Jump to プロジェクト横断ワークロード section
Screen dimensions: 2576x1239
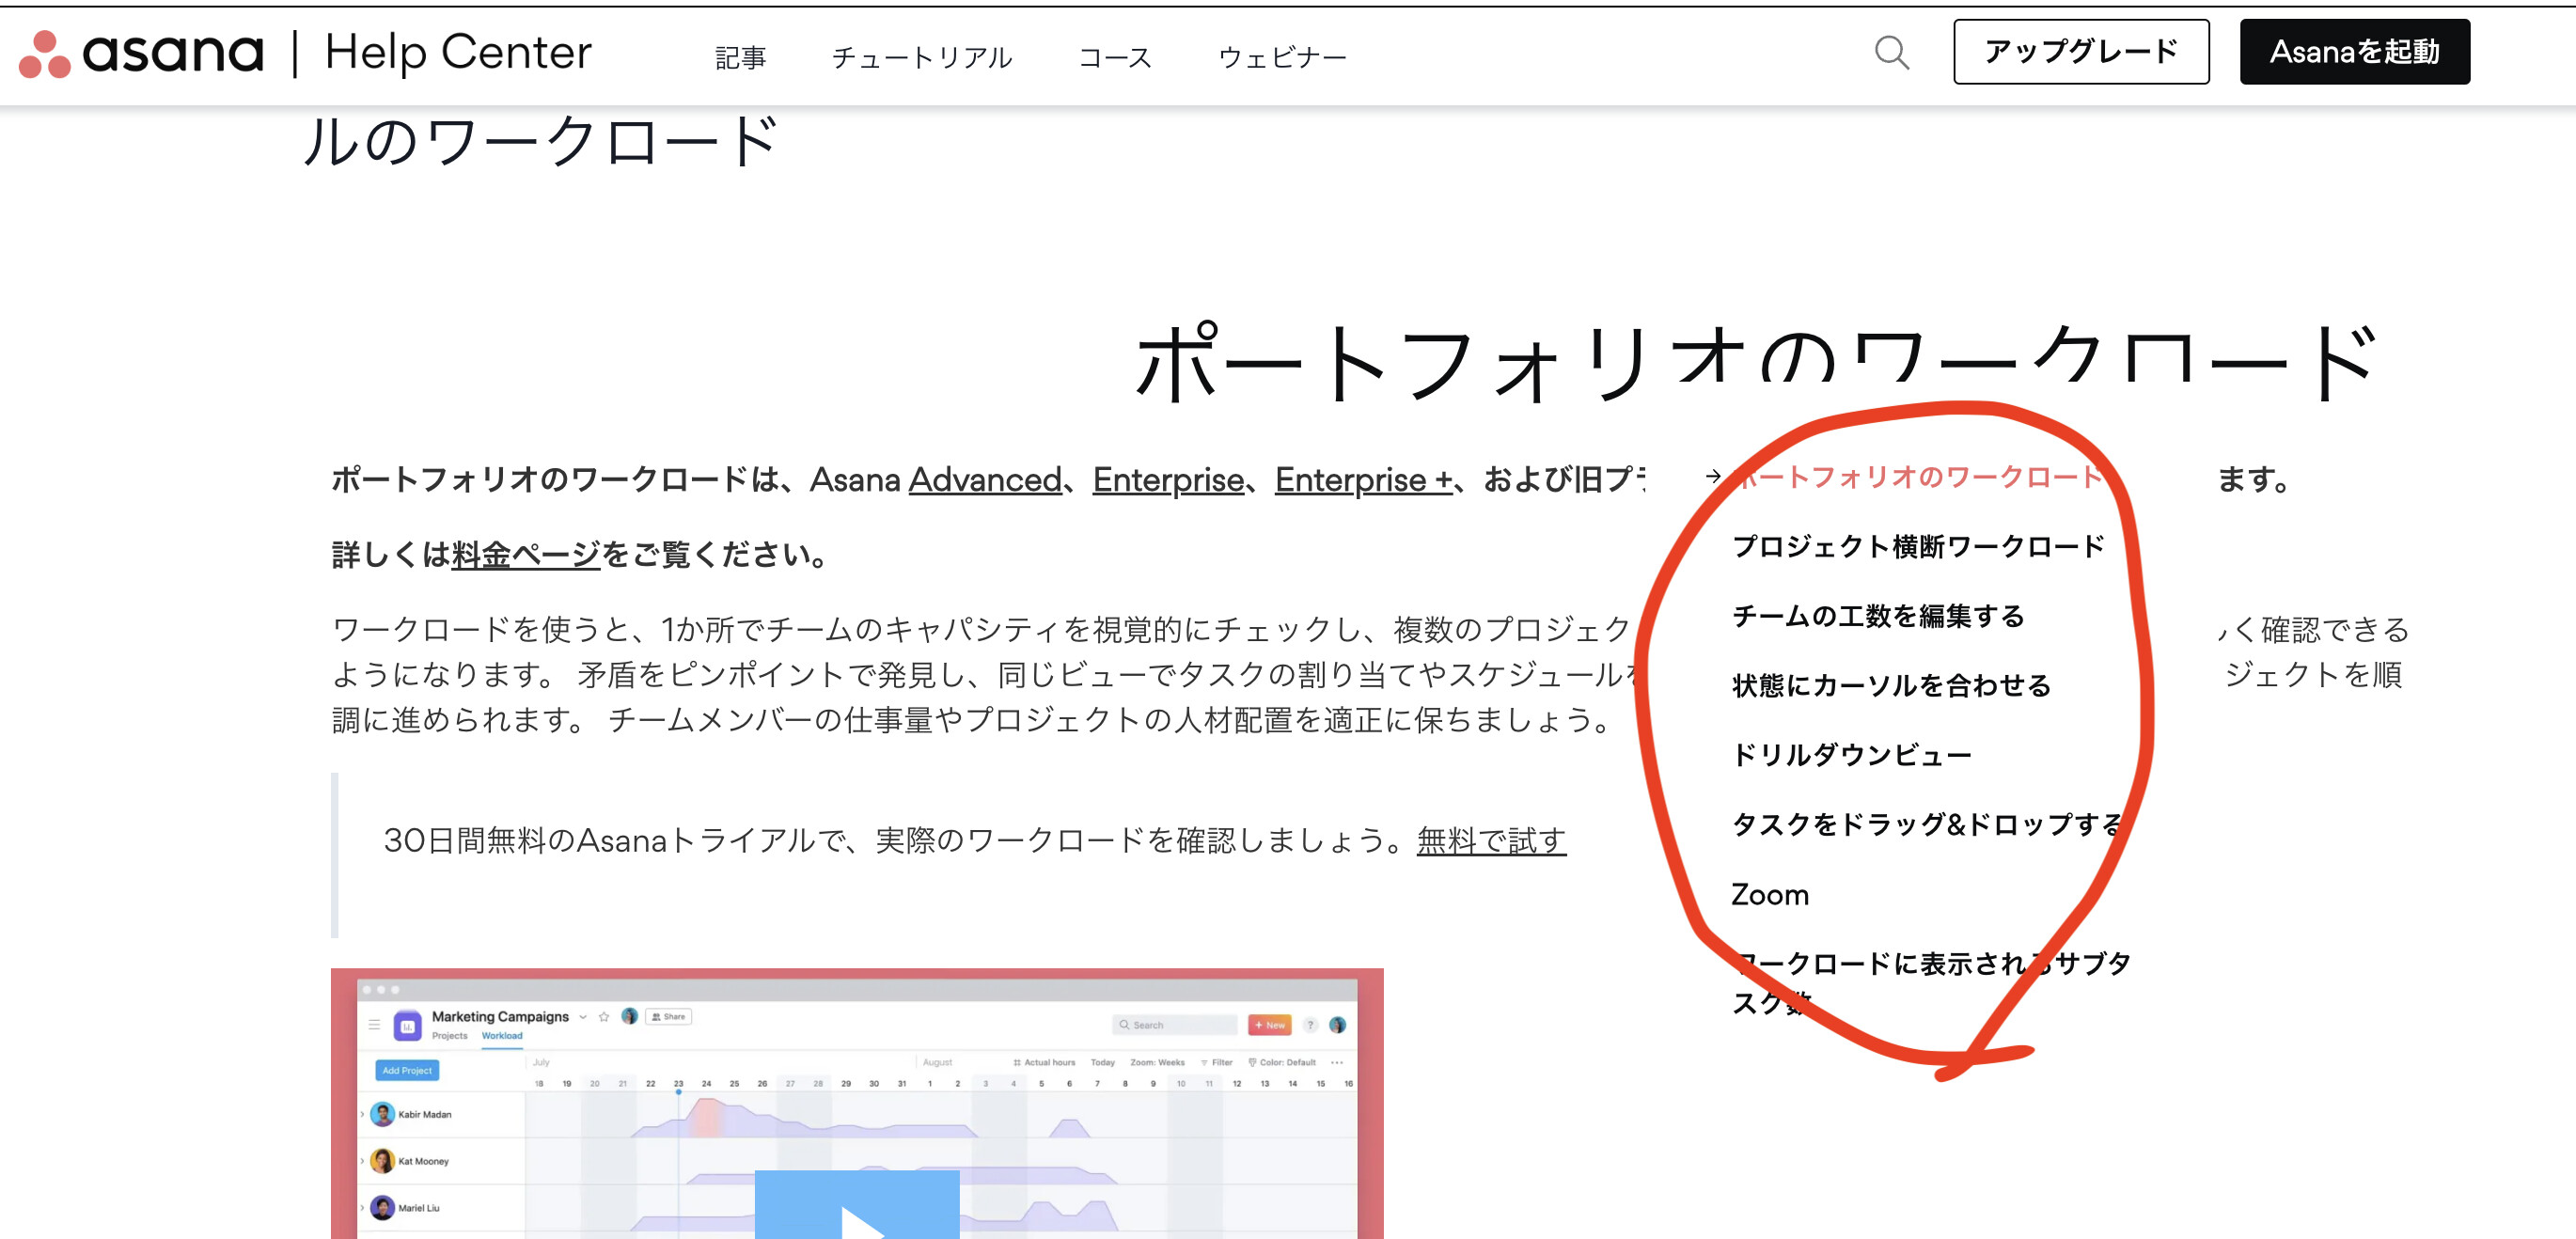[x=1918, y=546]
